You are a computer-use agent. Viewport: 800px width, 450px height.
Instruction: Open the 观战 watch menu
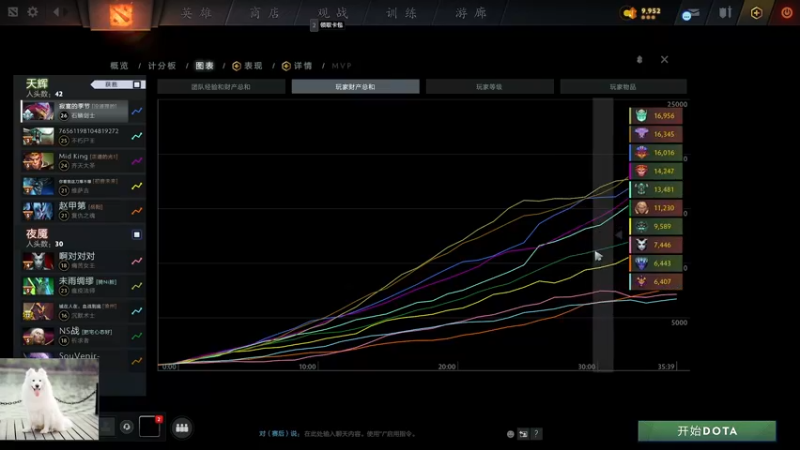[333, 13]
